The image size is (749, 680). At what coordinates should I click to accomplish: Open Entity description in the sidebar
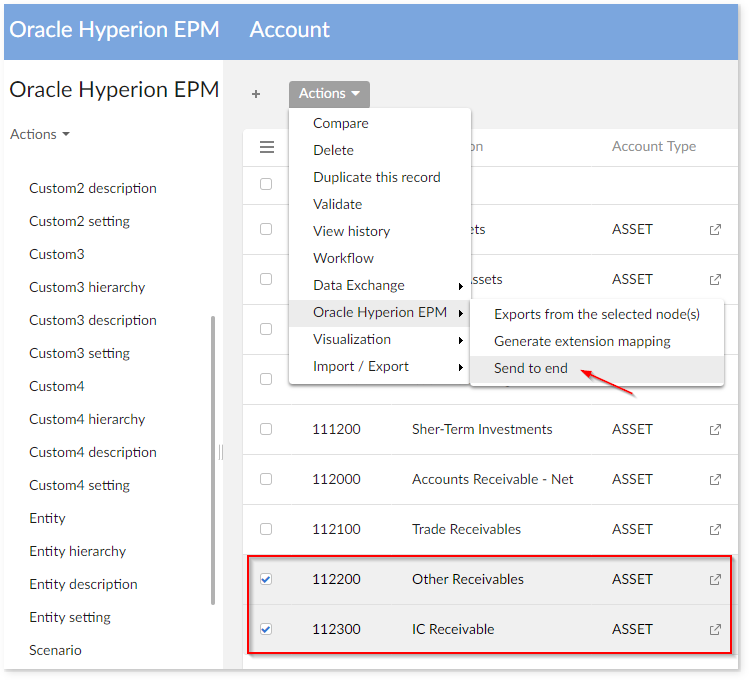[83, 584]
